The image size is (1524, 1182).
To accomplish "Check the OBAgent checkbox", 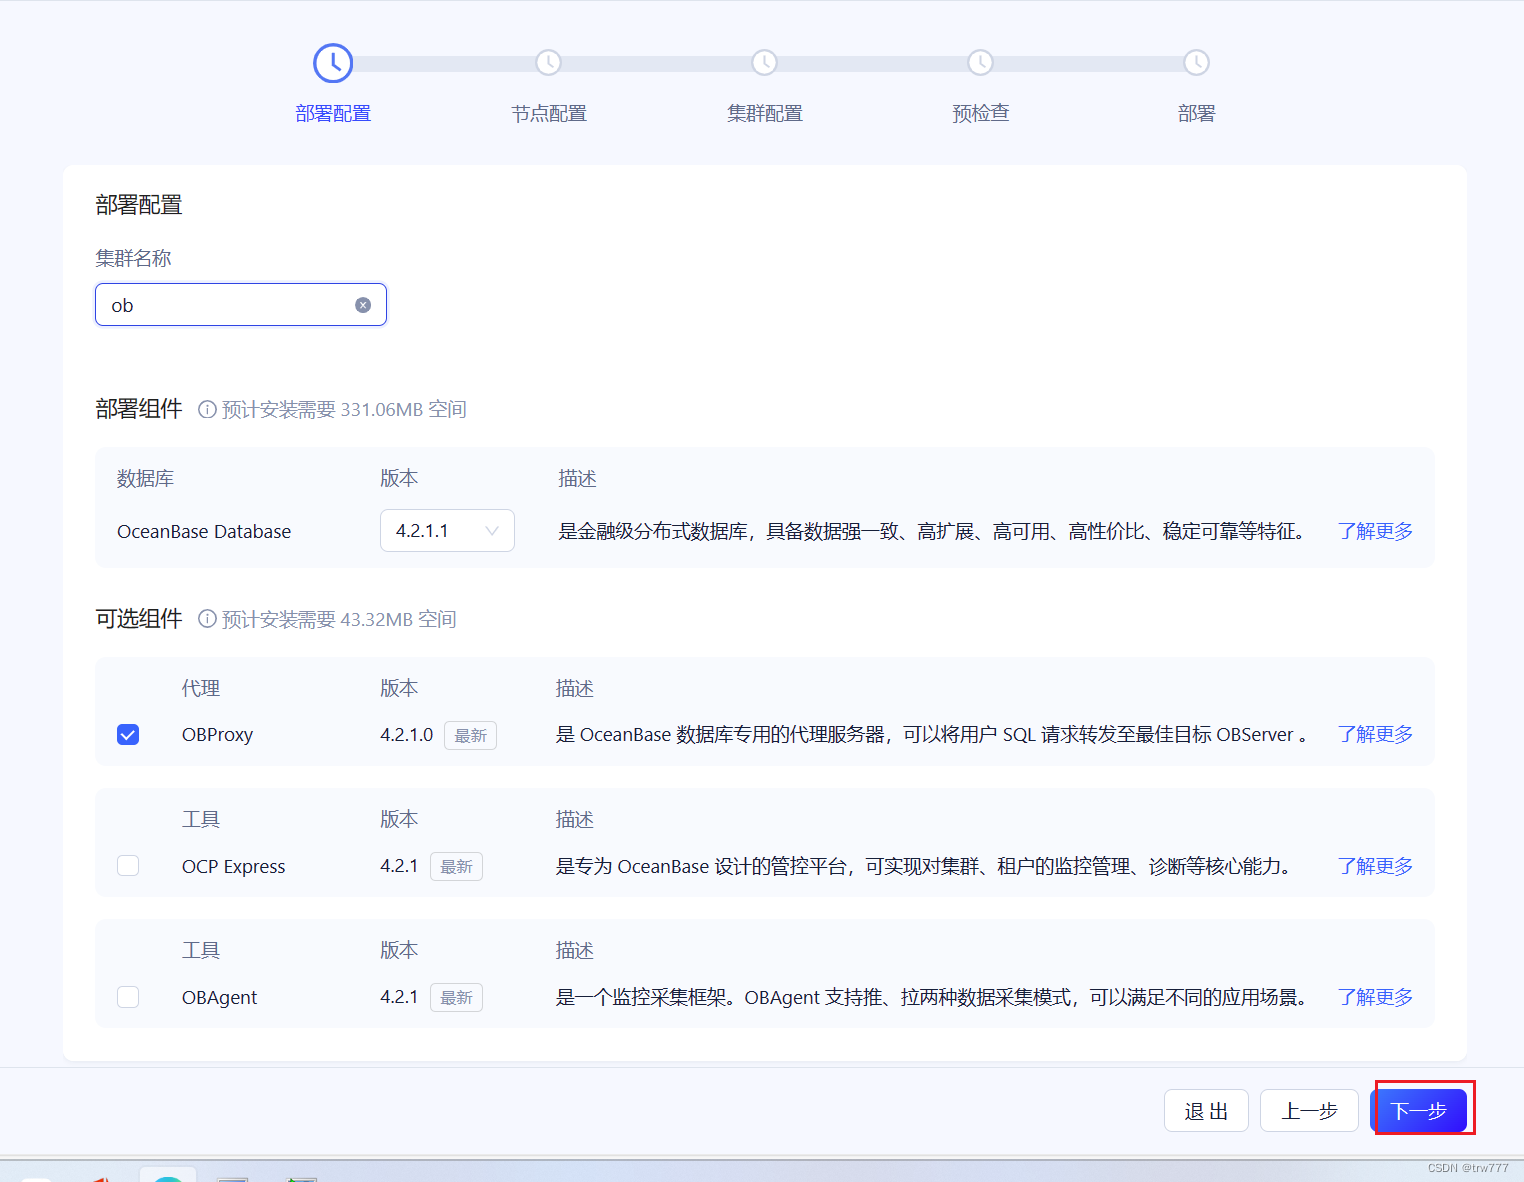I will coord(128,997).
